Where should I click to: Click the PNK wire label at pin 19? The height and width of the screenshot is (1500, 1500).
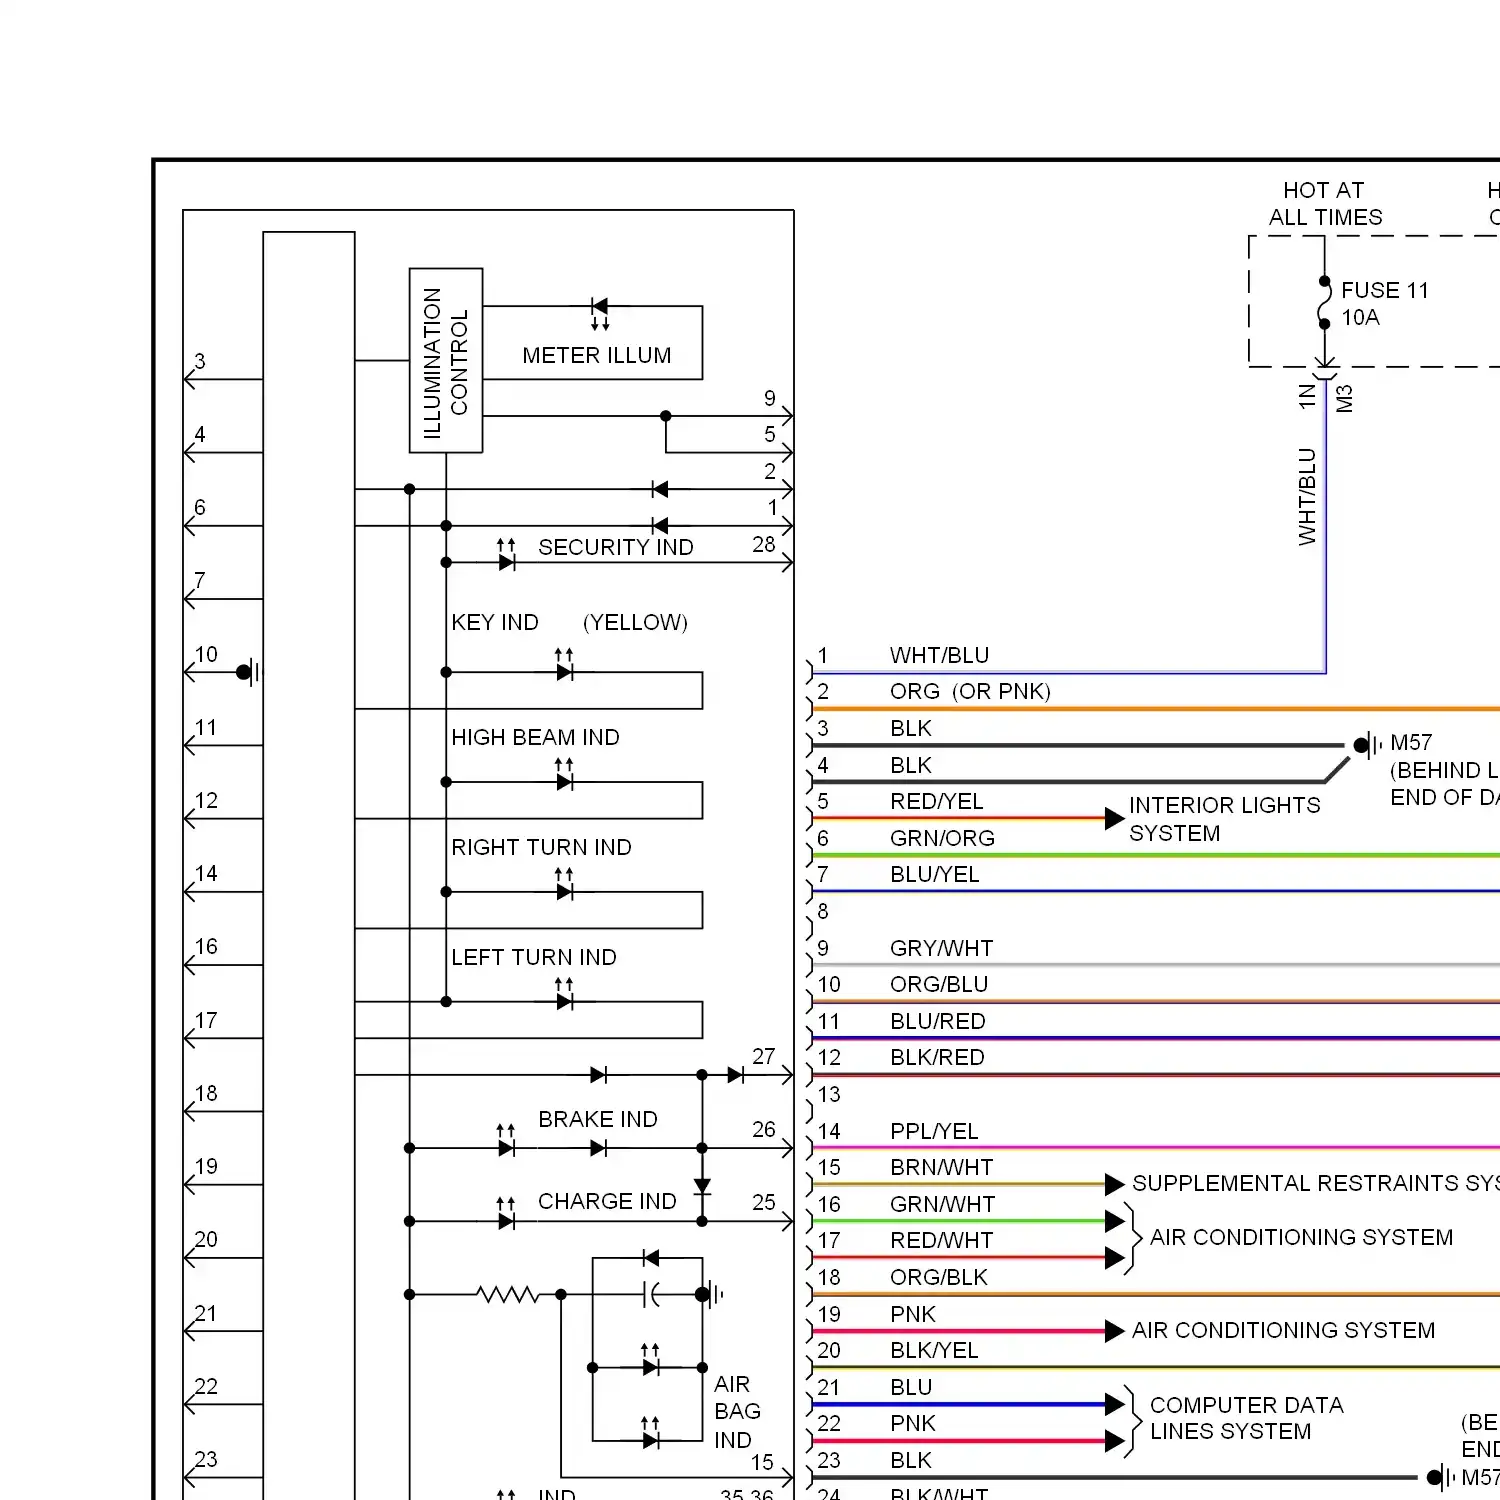[x=913, y=1314]
